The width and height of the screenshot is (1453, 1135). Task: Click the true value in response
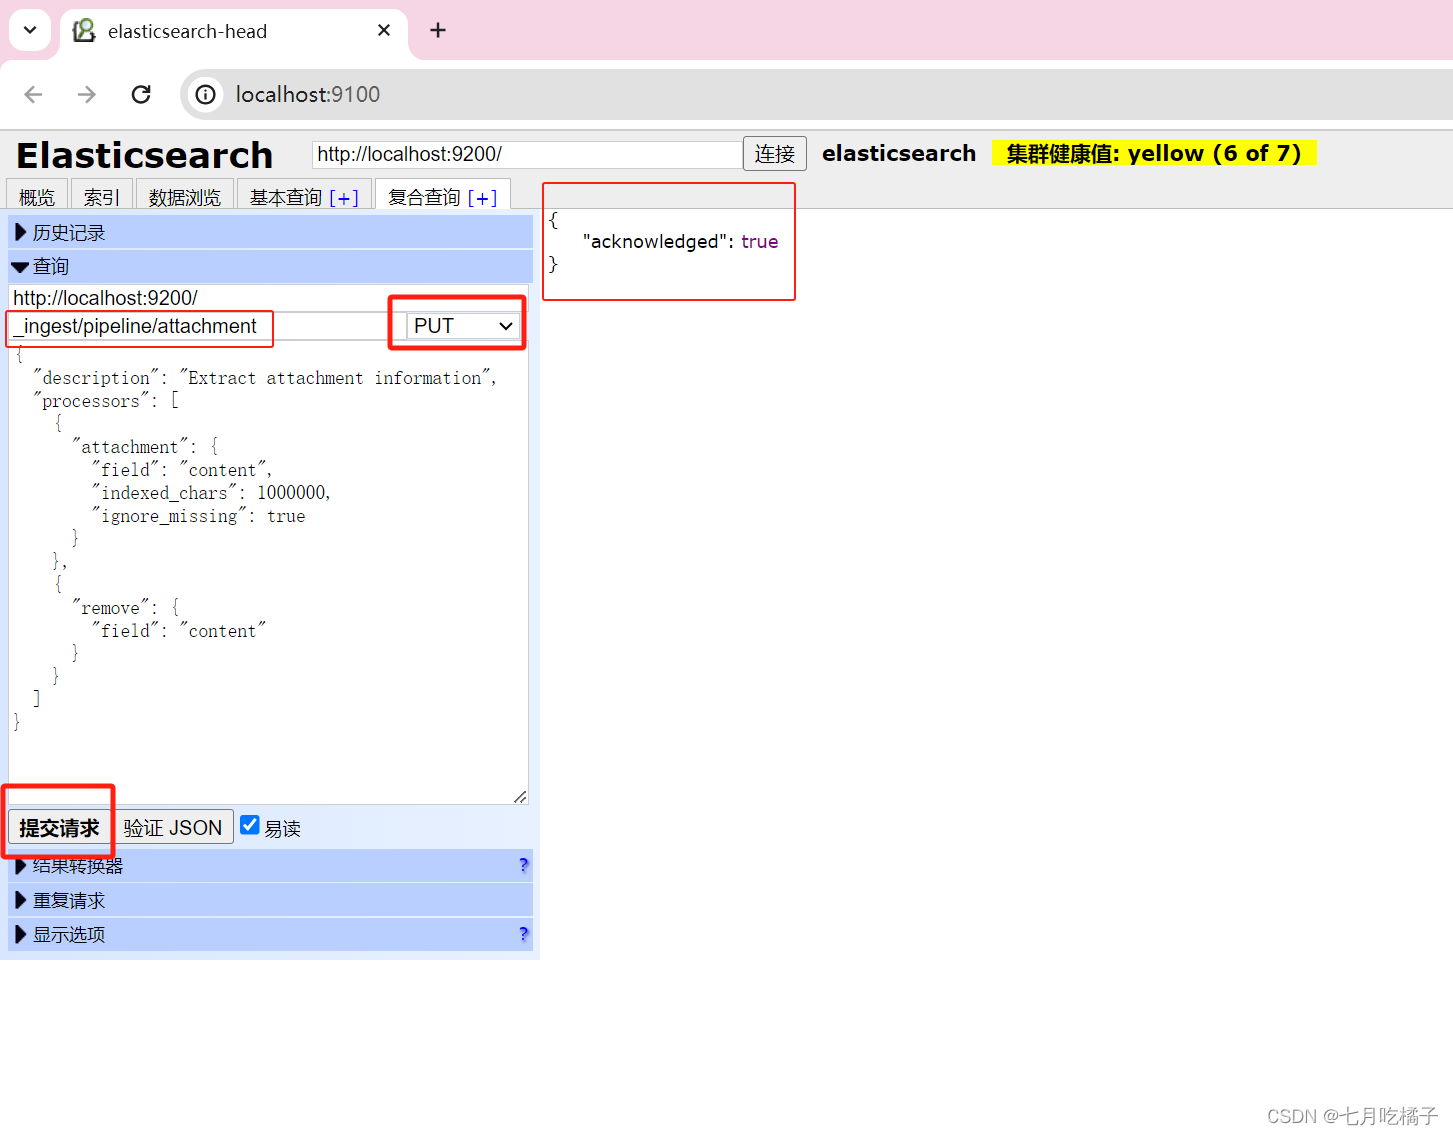coord(760,241)
